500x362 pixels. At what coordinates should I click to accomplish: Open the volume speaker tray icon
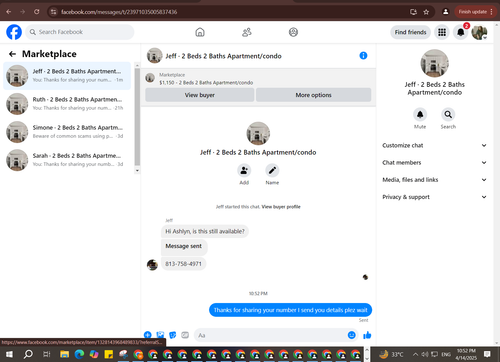tap(425, 354)
